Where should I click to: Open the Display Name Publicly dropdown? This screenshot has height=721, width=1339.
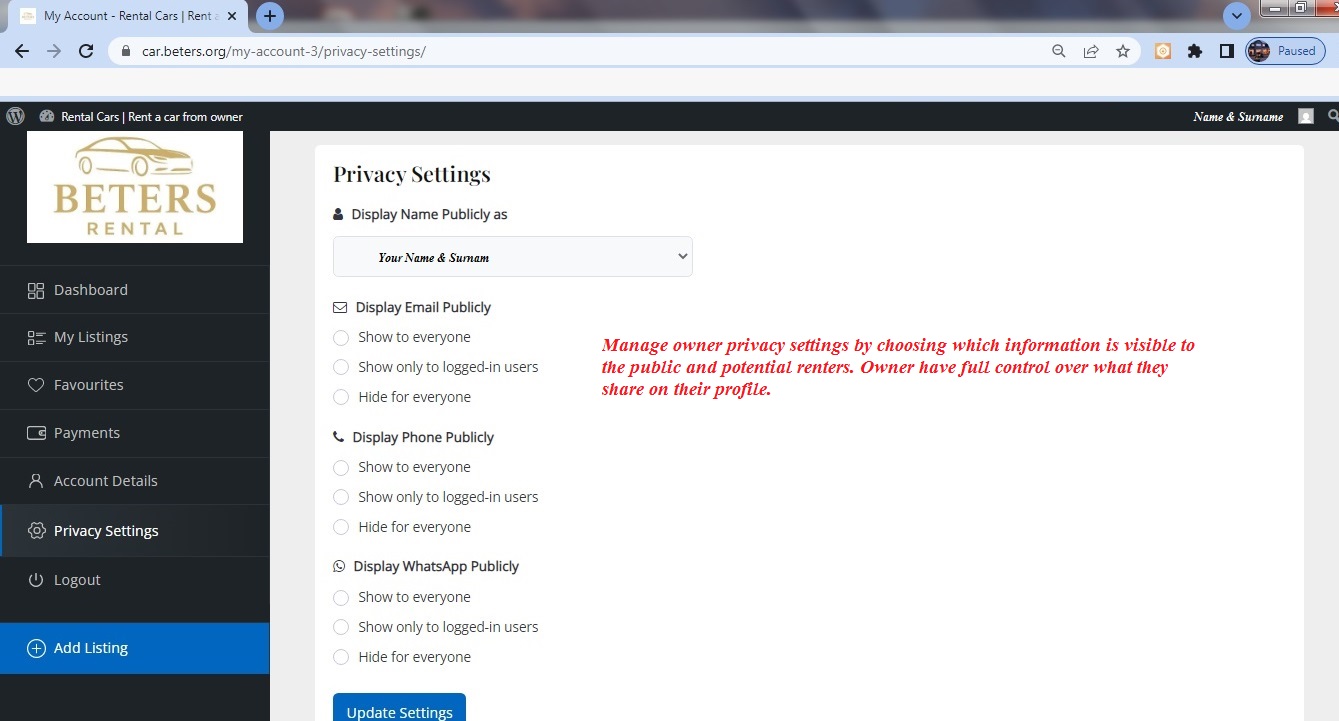[x=513, y=257]
